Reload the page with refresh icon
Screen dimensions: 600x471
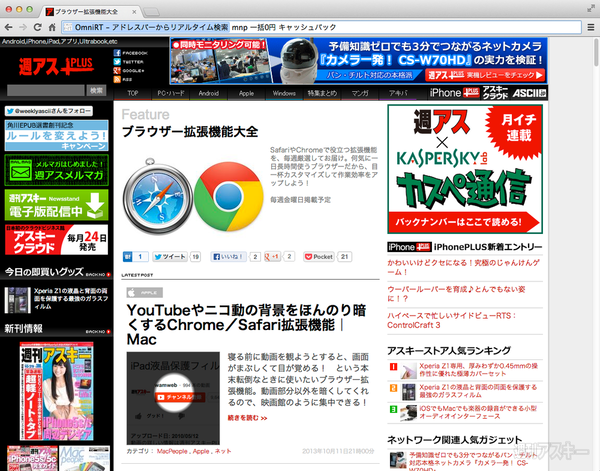[x=38, y=27]
